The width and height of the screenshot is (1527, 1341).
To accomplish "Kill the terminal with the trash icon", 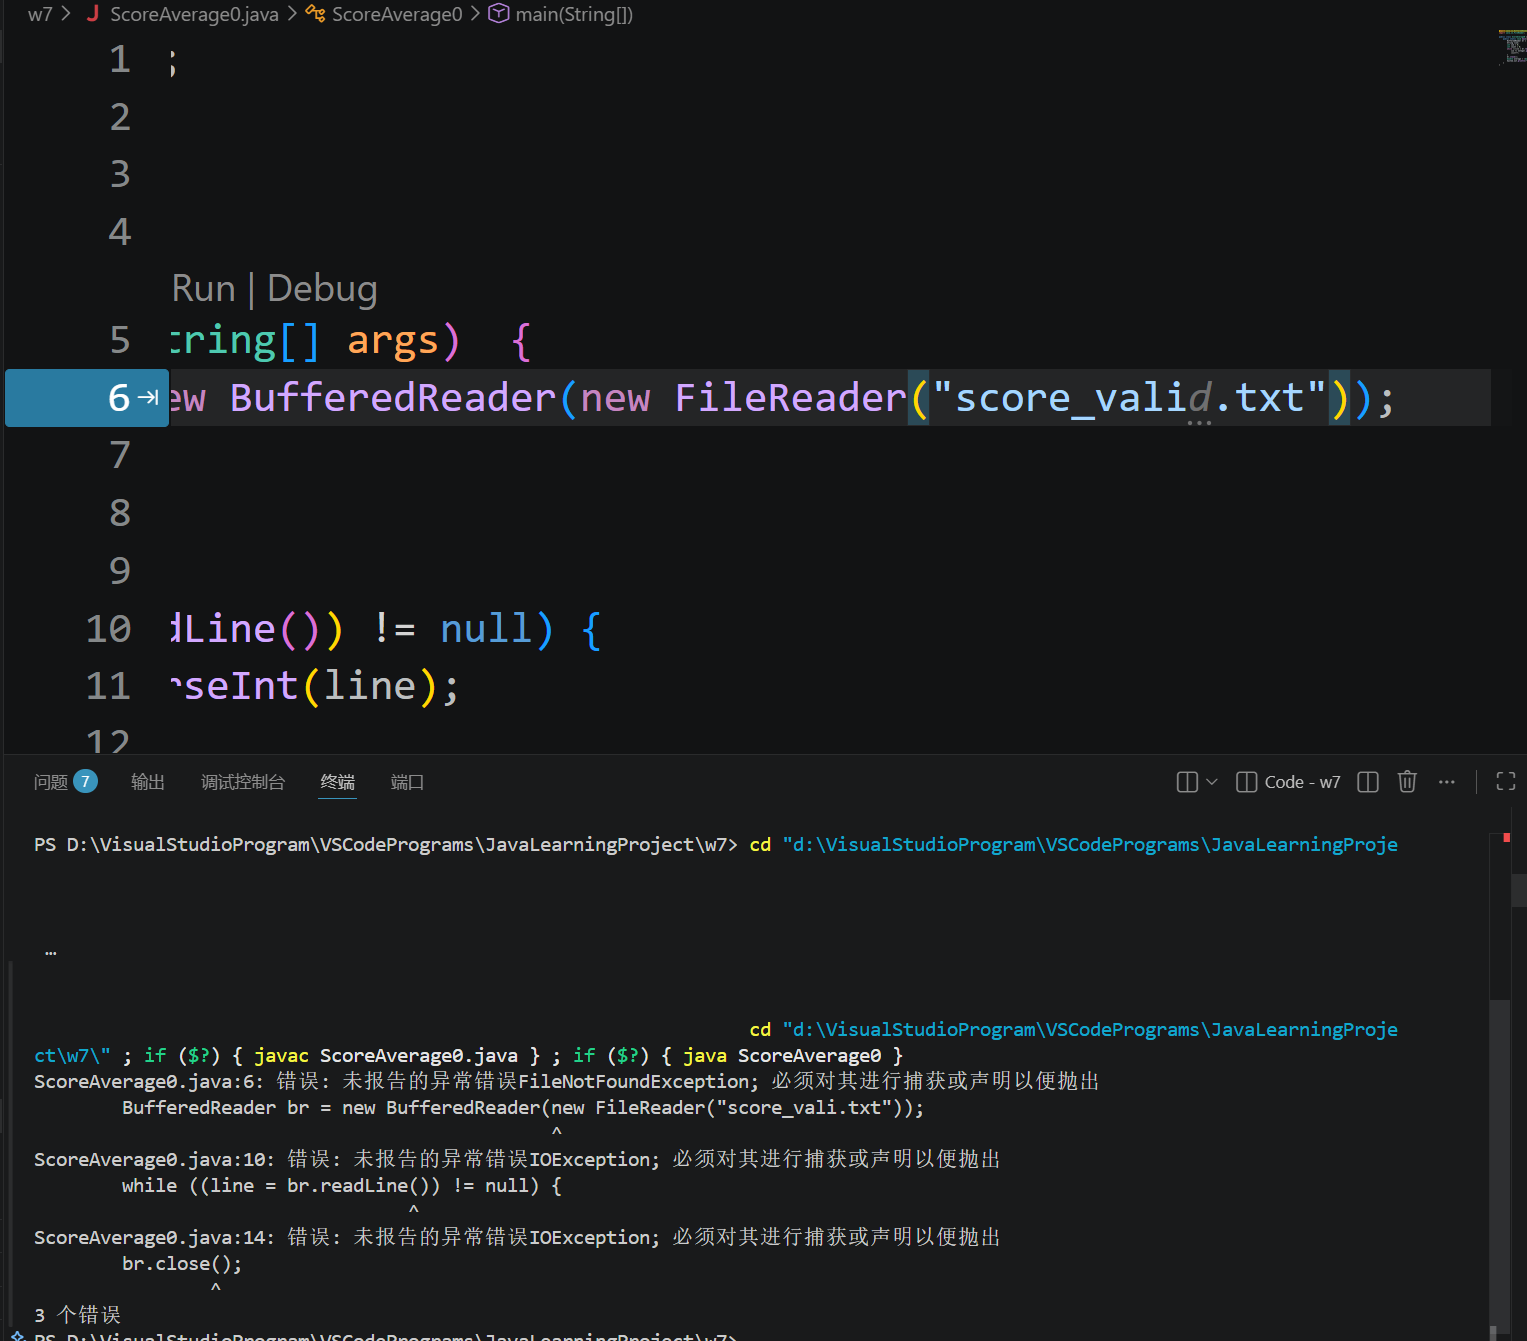I will pos(1407,782).
